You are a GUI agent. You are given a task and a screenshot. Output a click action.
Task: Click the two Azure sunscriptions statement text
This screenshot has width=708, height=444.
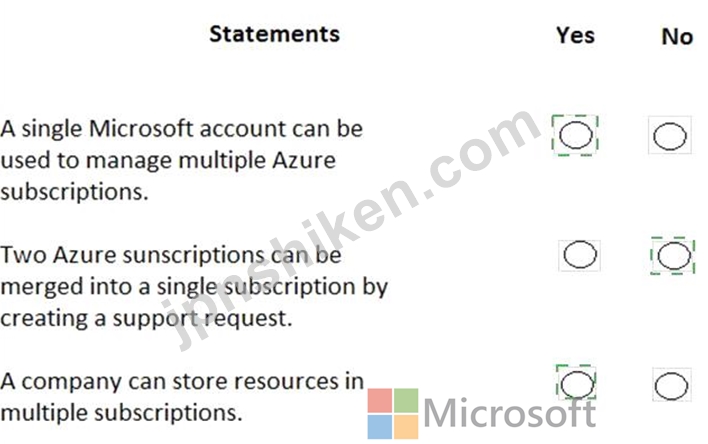[194, 286]
